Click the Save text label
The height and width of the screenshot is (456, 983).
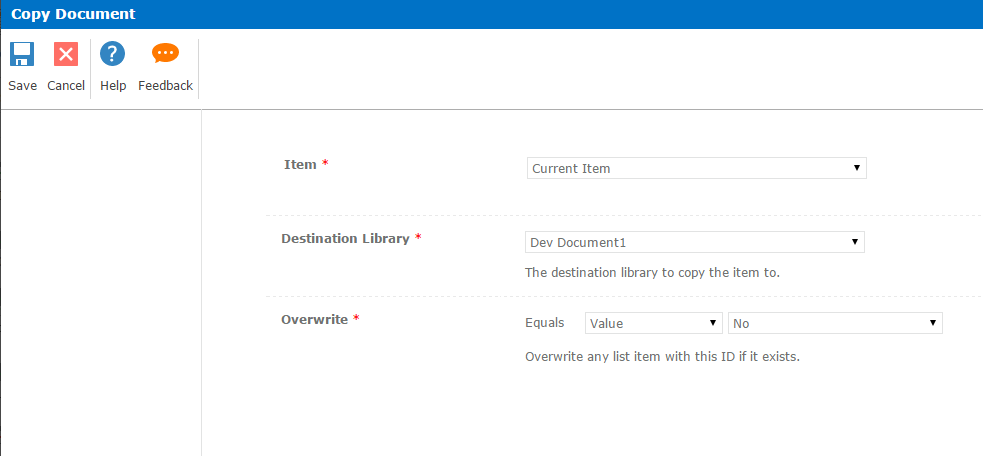tap(22, 86)
